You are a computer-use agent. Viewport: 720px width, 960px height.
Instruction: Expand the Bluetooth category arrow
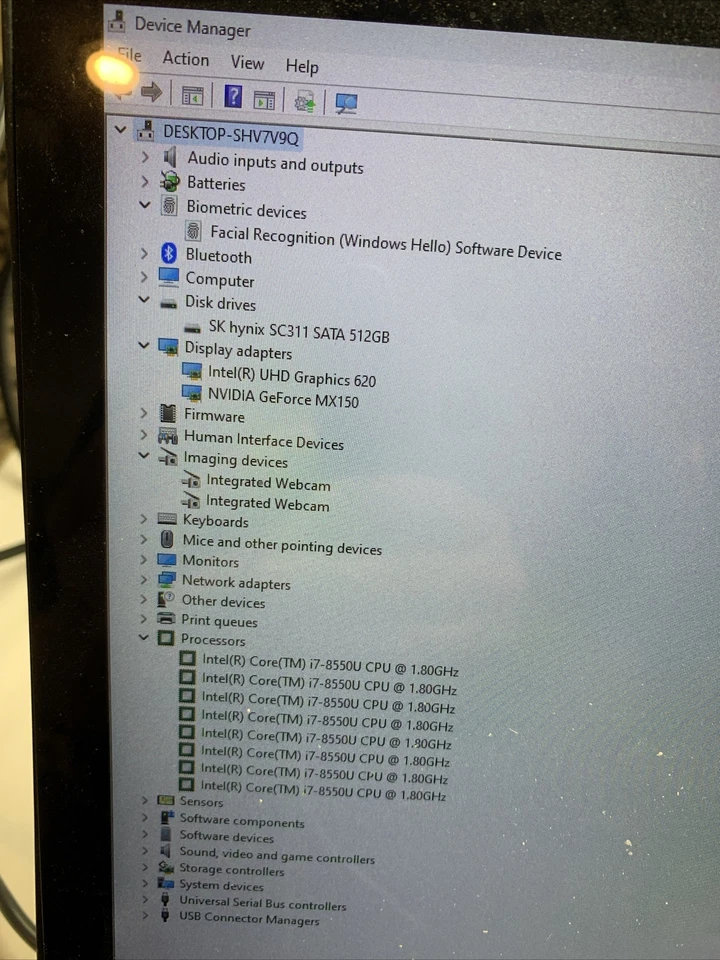click(144, 253)
